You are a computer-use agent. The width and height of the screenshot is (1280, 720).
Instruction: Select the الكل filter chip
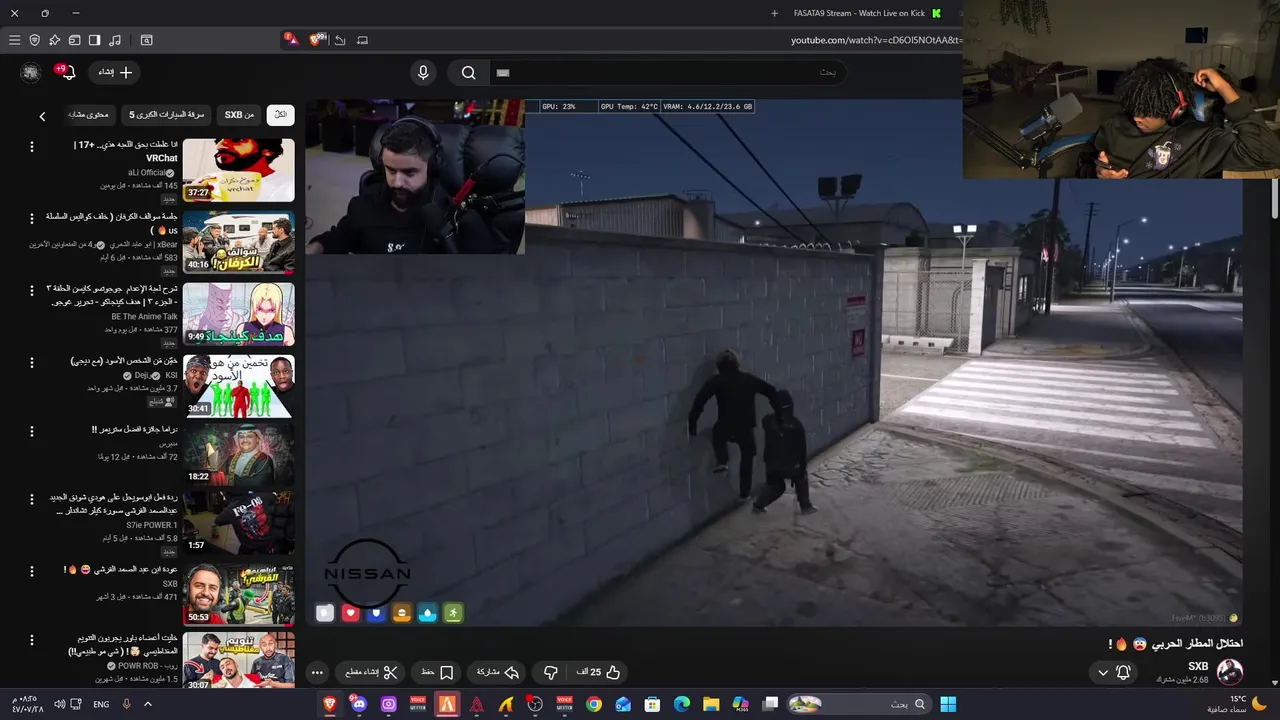281,115
